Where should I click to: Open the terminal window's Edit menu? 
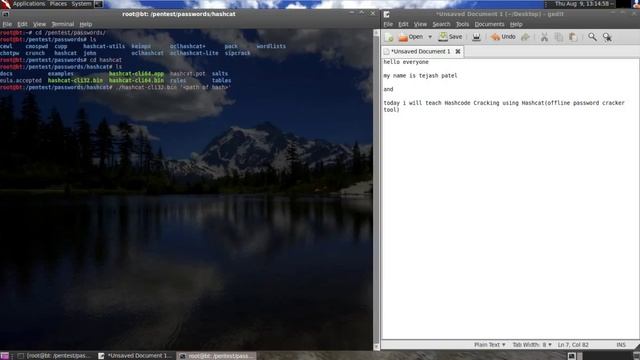click(22, 24)
